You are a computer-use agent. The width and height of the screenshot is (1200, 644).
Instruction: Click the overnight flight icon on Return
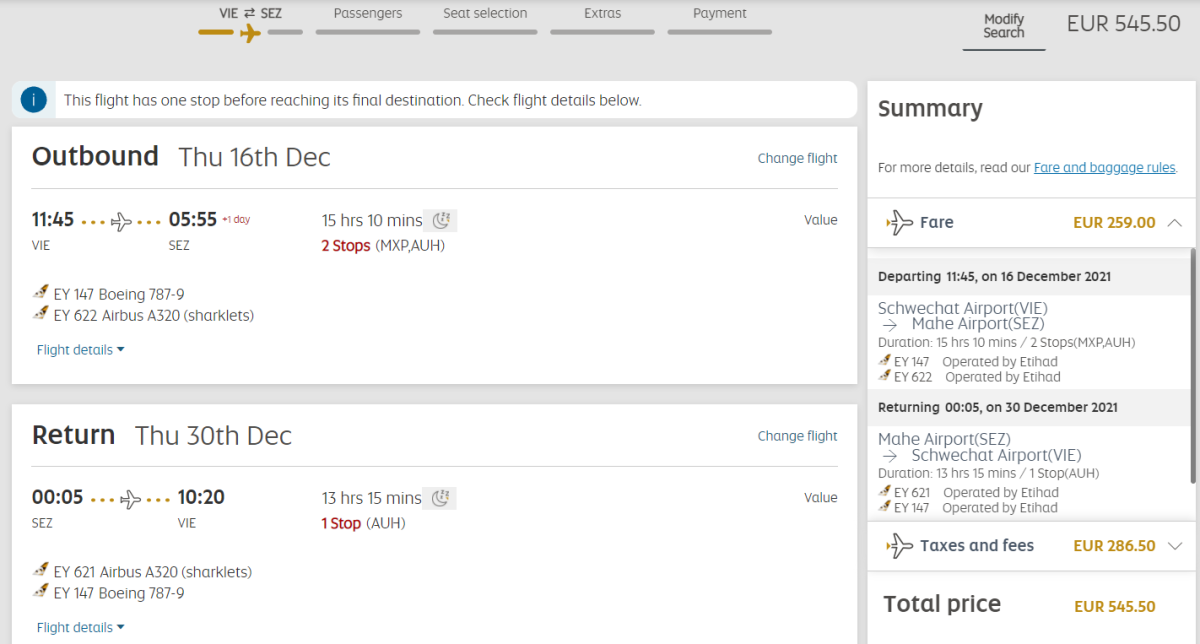440,498
